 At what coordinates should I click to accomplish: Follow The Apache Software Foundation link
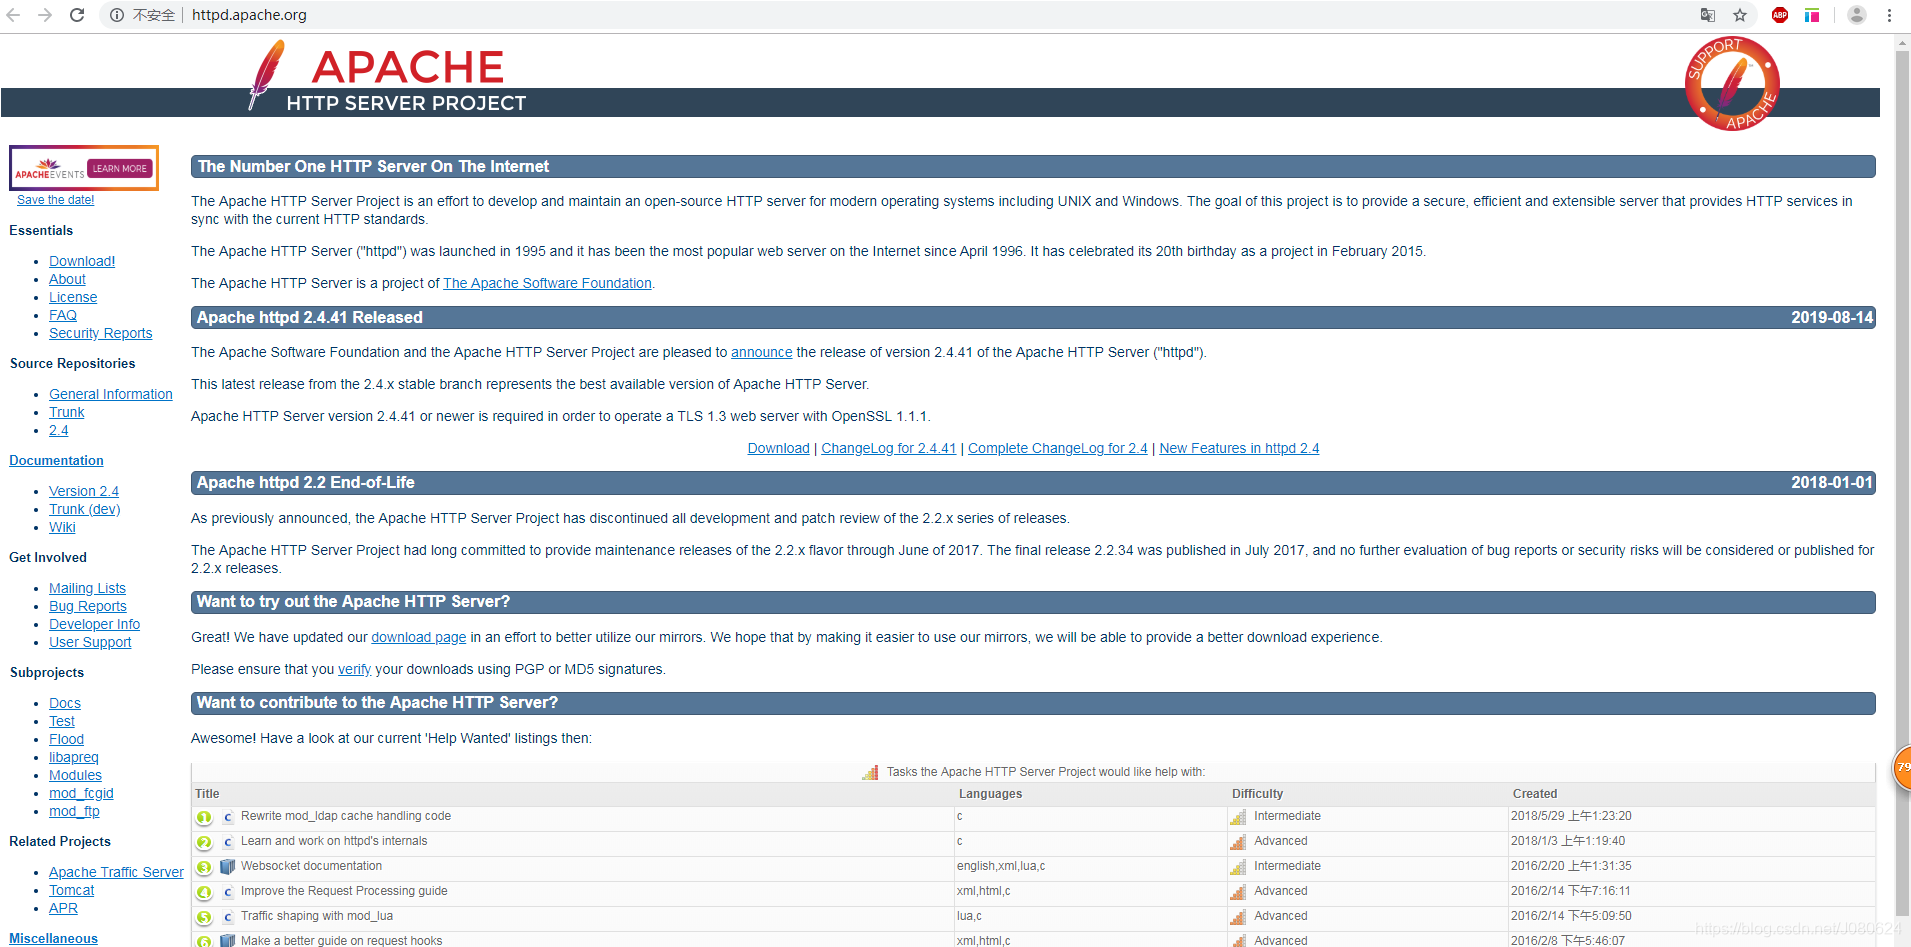547,283
